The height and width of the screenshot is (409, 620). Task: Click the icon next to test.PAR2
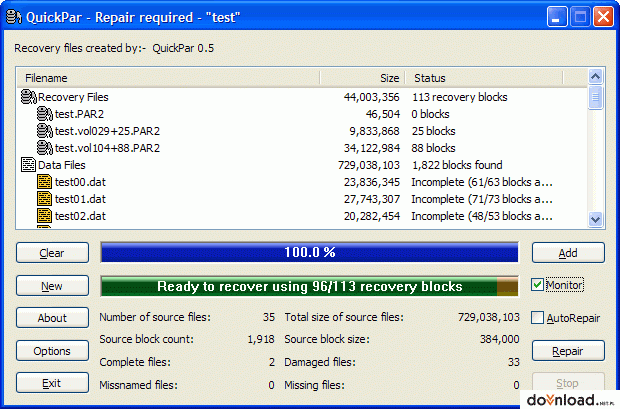pyautogui.click(x=45, y=114)
